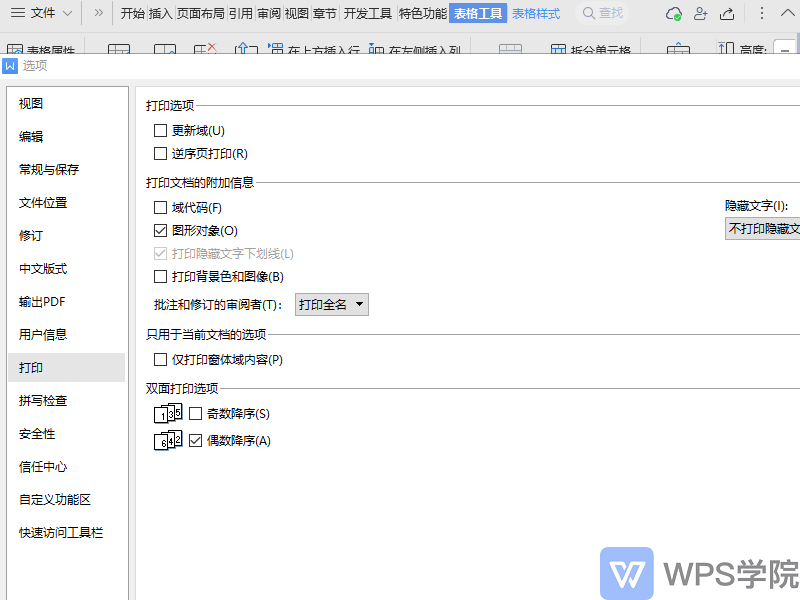Screen dimensions: 800x600
Task: Enable the 逆序页打印(R) checkbox
Action: 160,154
